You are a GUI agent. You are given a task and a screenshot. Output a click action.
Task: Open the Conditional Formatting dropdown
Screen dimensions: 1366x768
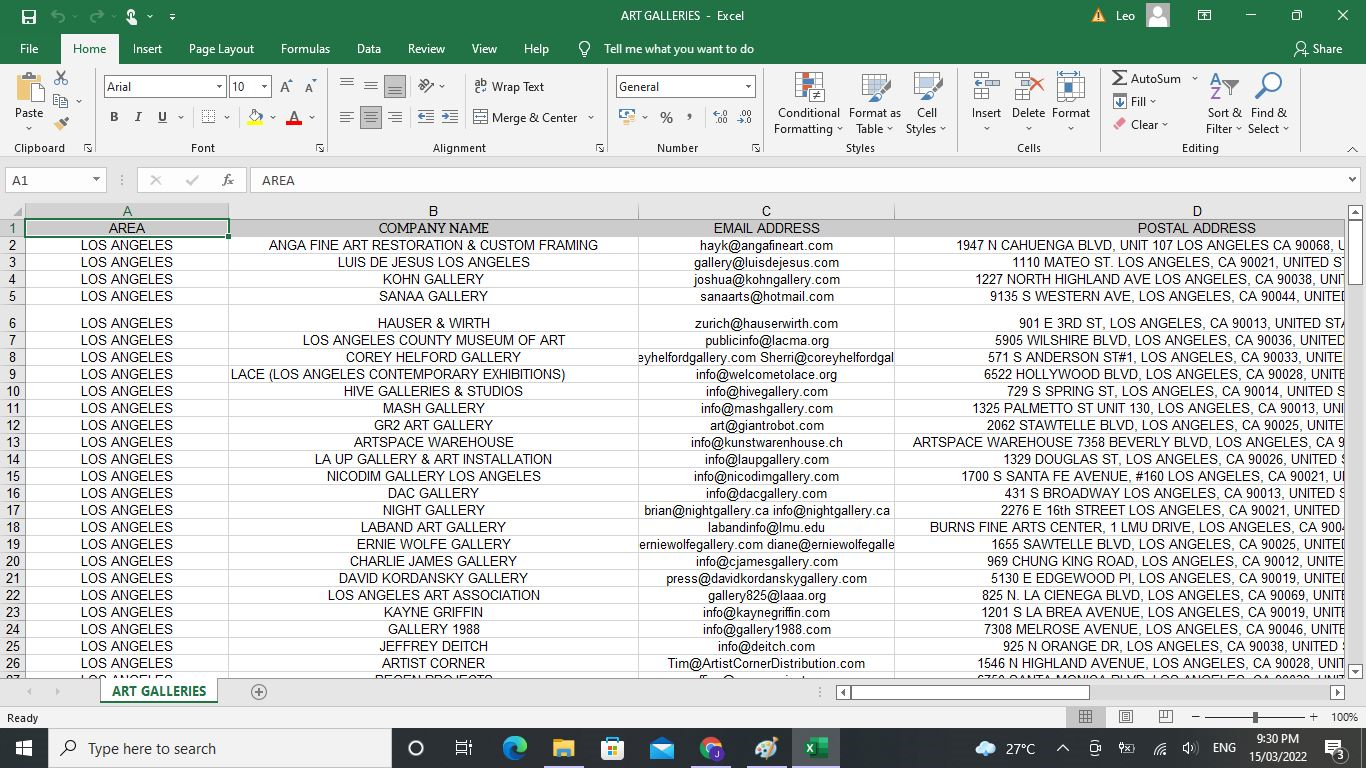click(x=809, y=103)
